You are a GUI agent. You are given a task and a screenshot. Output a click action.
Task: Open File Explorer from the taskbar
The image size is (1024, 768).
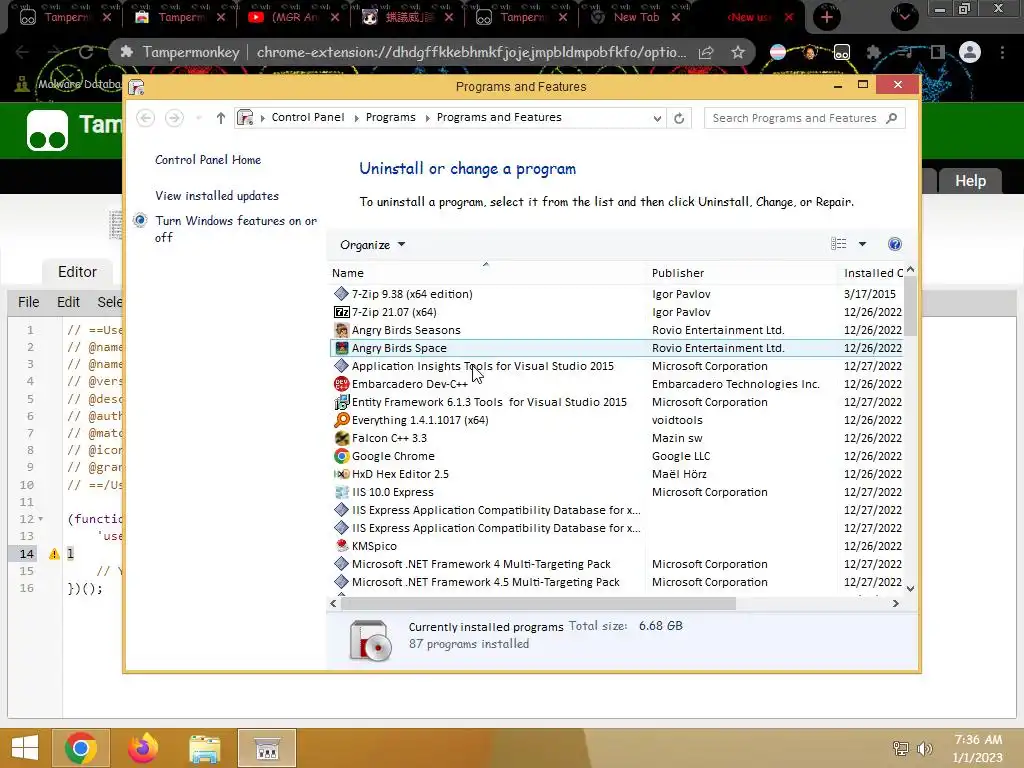pos(204,748)
